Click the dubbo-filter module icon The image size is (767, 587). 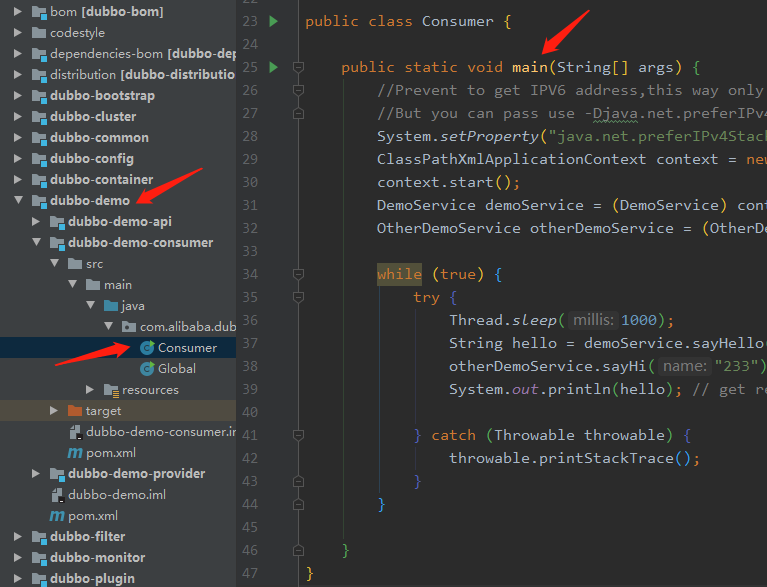pos(39,537)
